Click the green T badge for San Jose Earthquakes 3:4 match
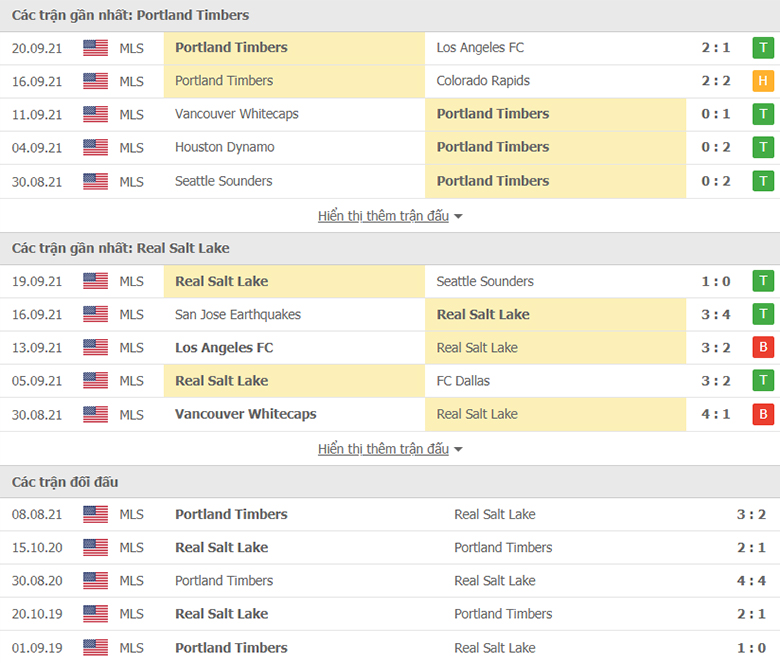 click(763, 314)
